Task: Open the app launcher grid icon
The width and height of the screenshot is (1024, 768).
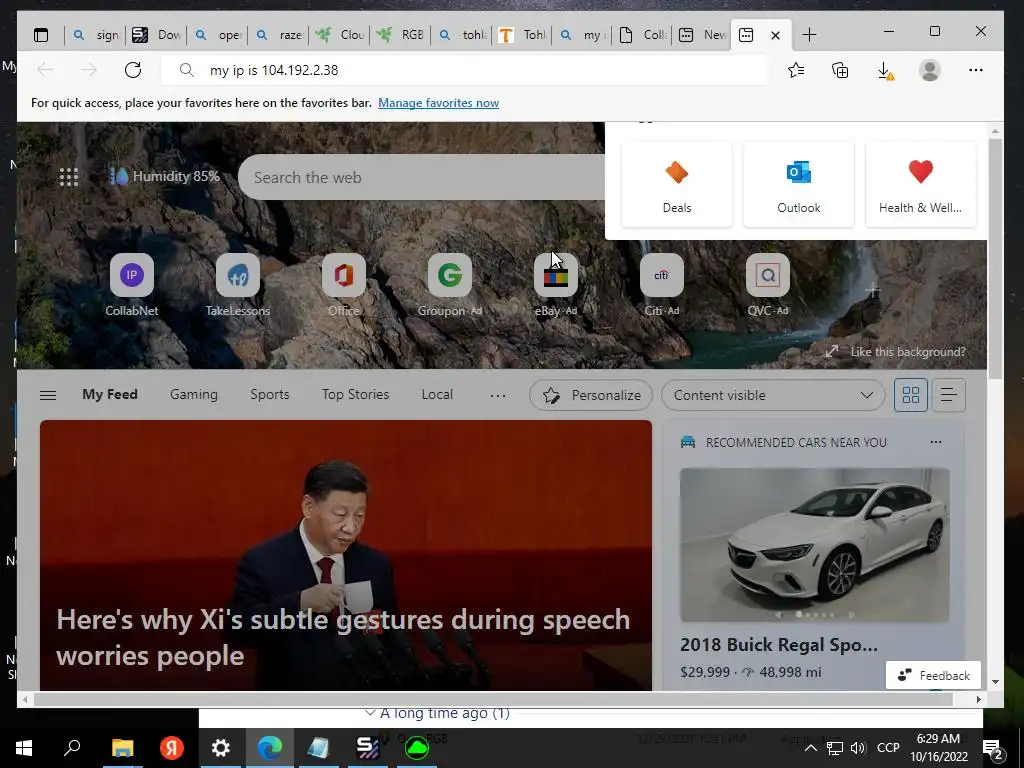Action: pyautogui.click(x=69, y=177)
